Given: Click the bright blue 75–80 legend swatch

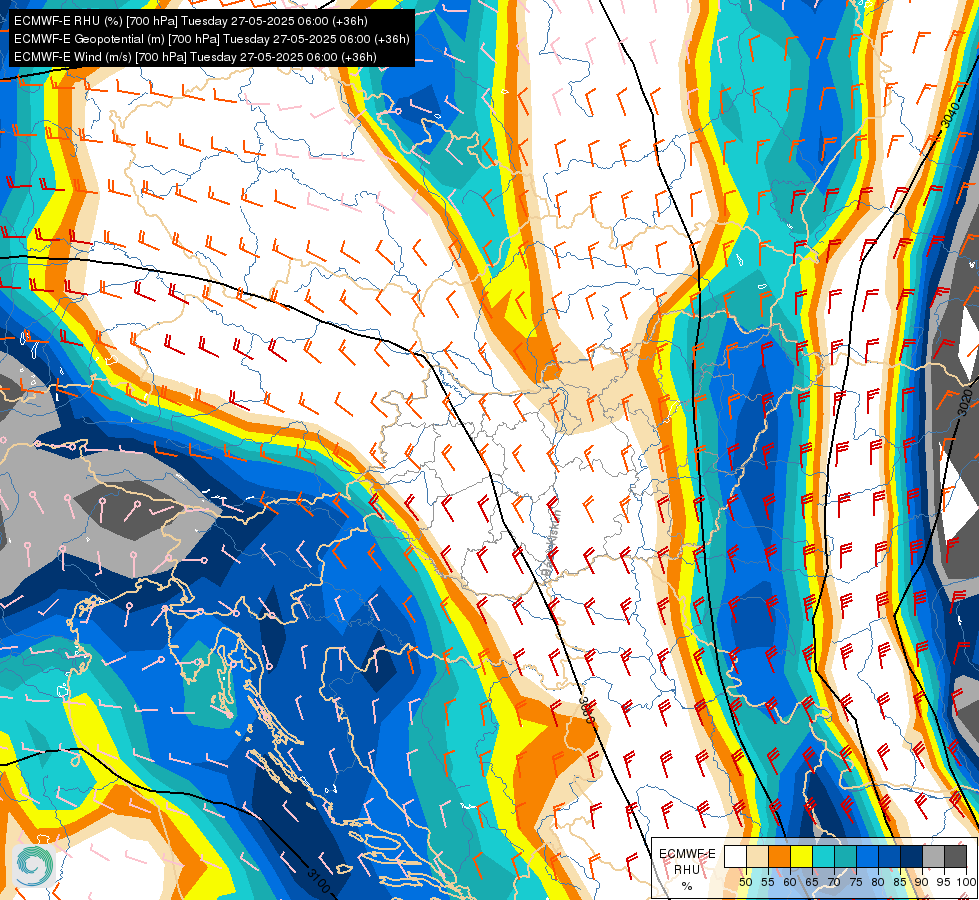Looking at the screenshot, I should 867,856.
